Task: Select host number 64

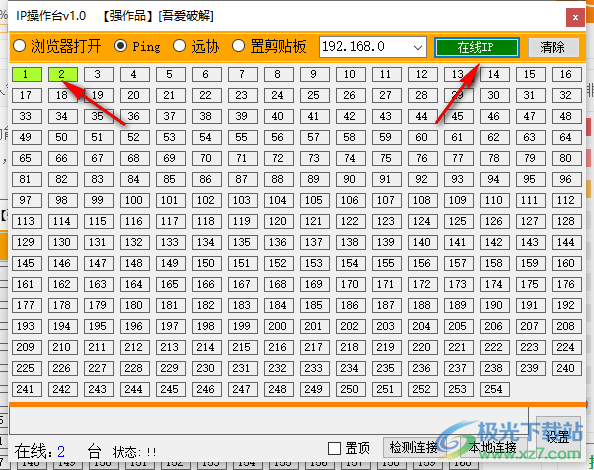Action: click(x=566, y=137)
